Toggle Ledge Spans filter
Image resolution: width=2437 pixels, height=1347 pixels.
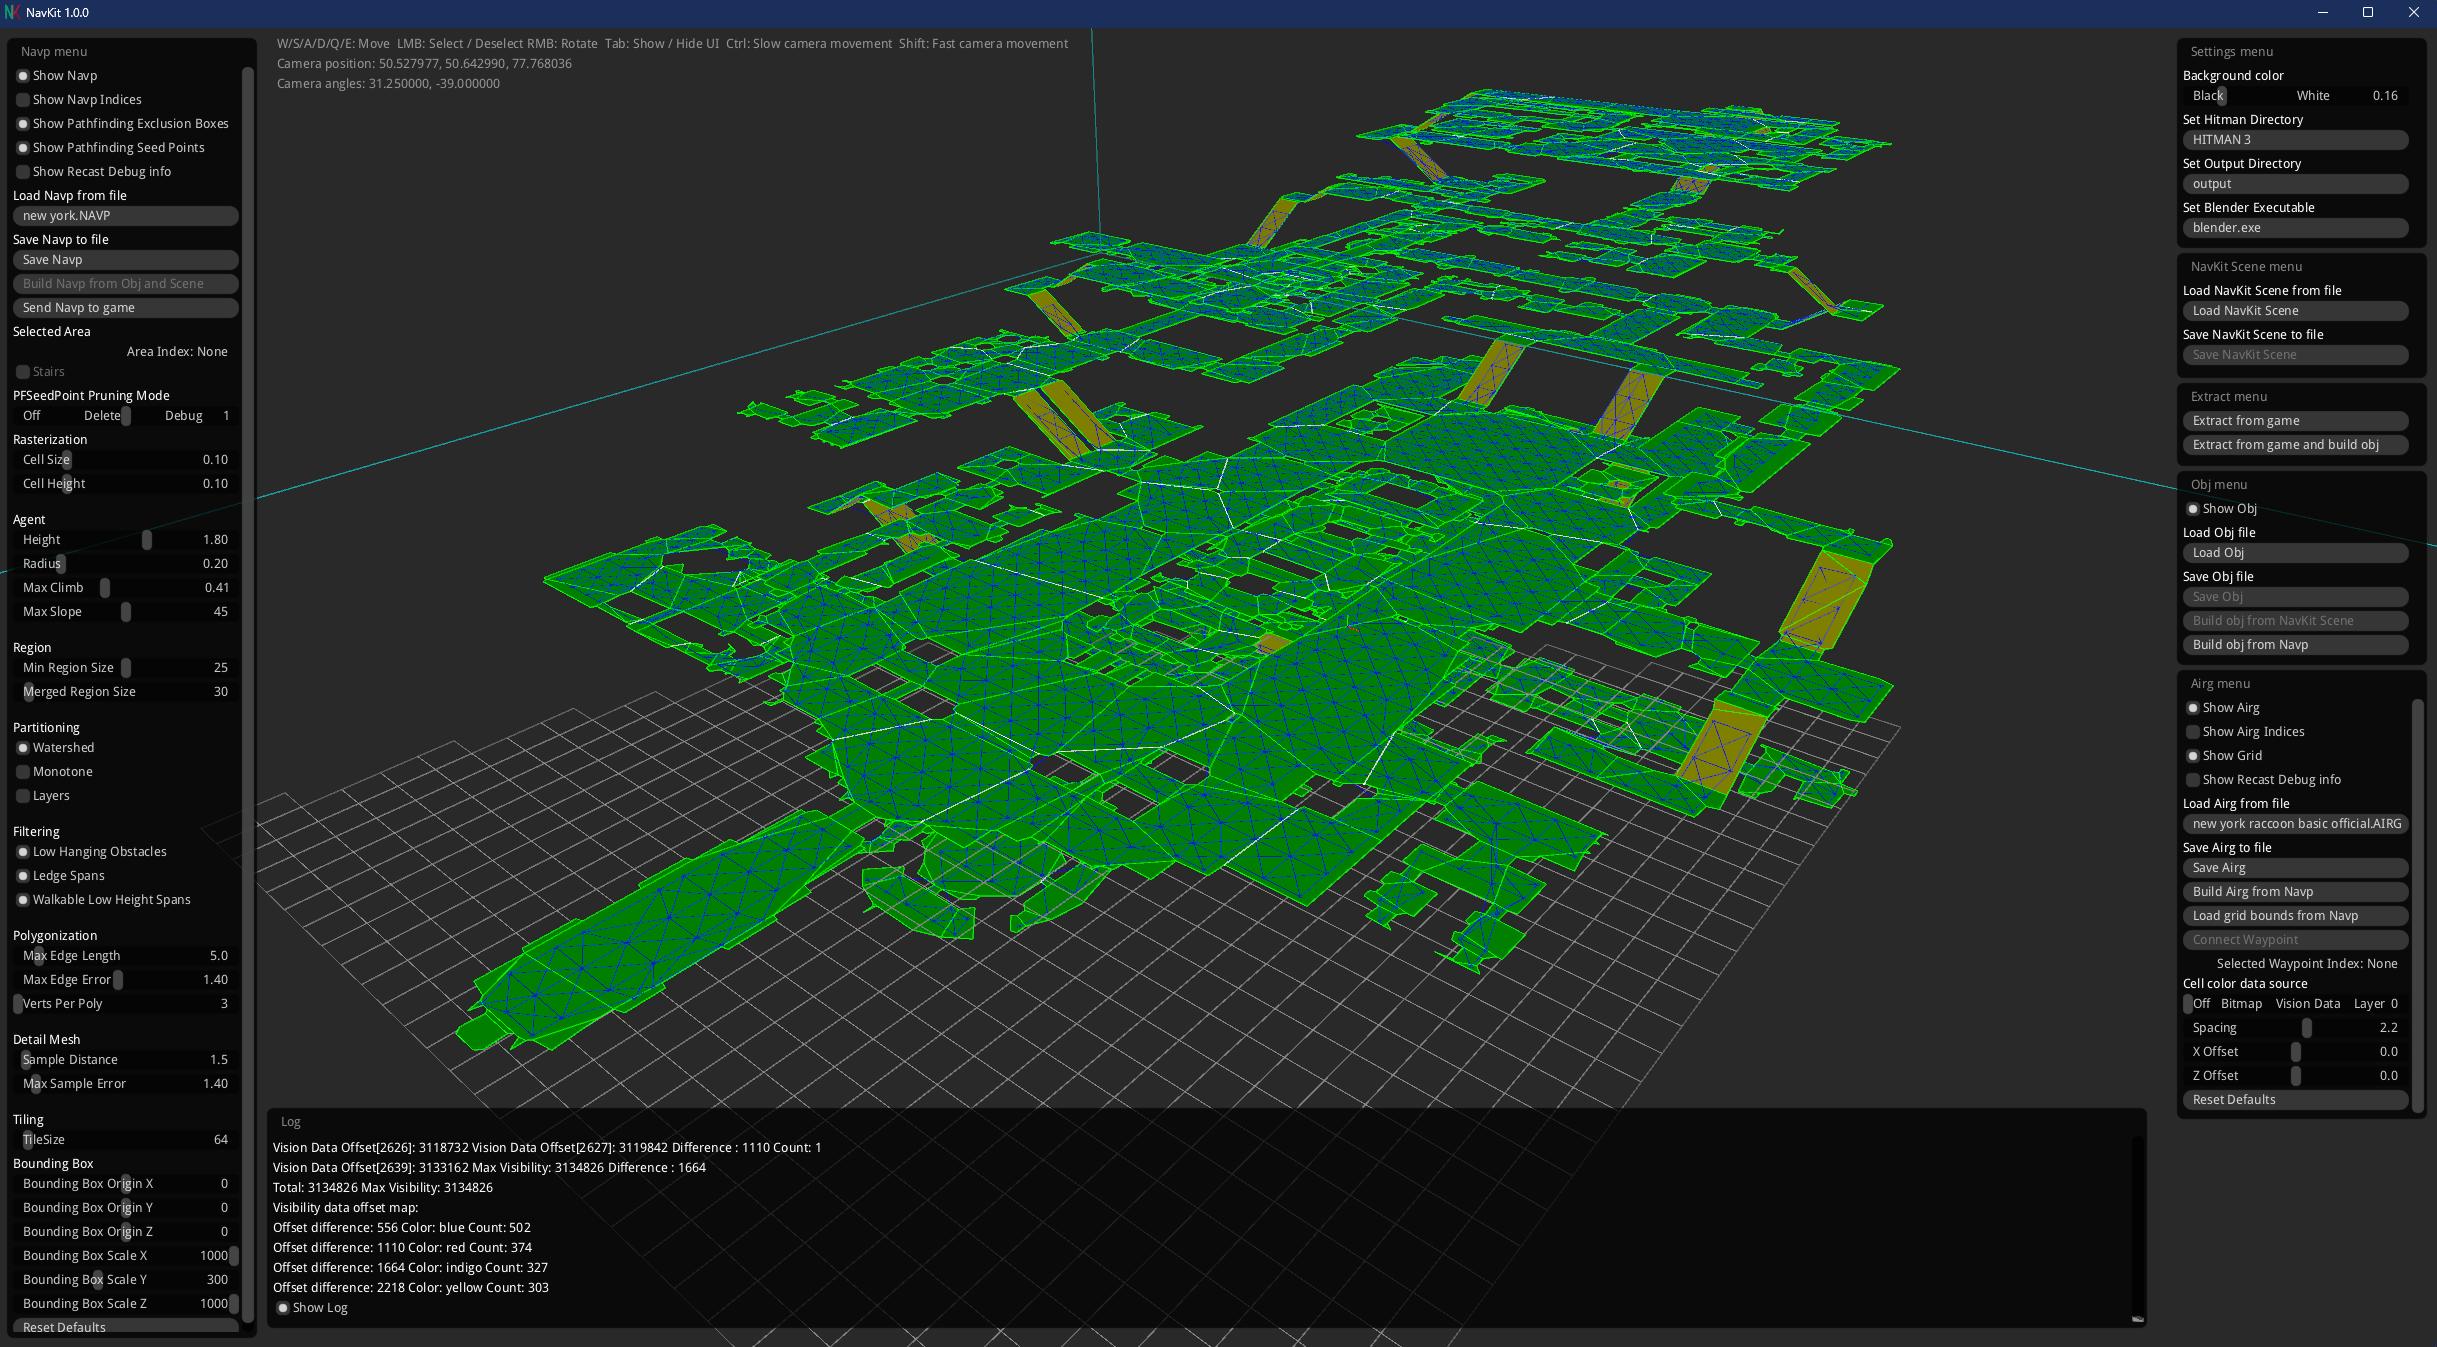[22, 876]
